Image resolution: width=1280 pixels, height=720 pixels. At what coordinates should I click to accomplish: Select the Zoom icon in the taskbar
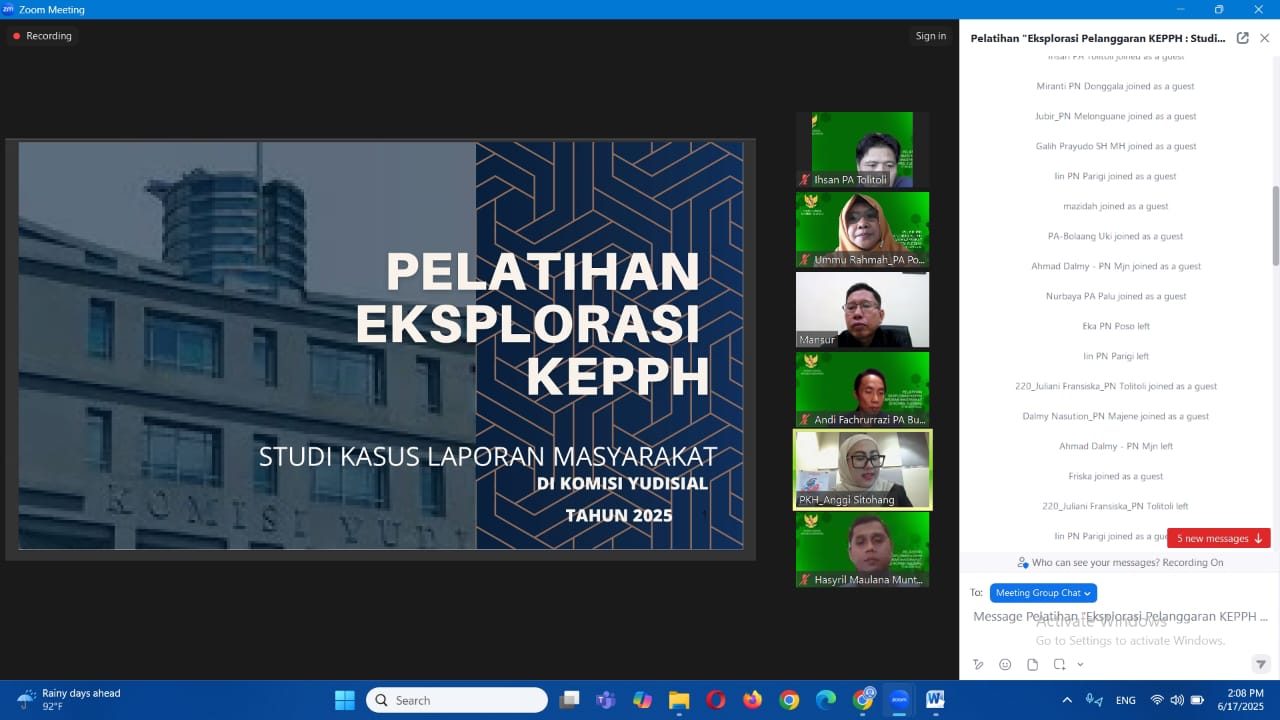899,699
